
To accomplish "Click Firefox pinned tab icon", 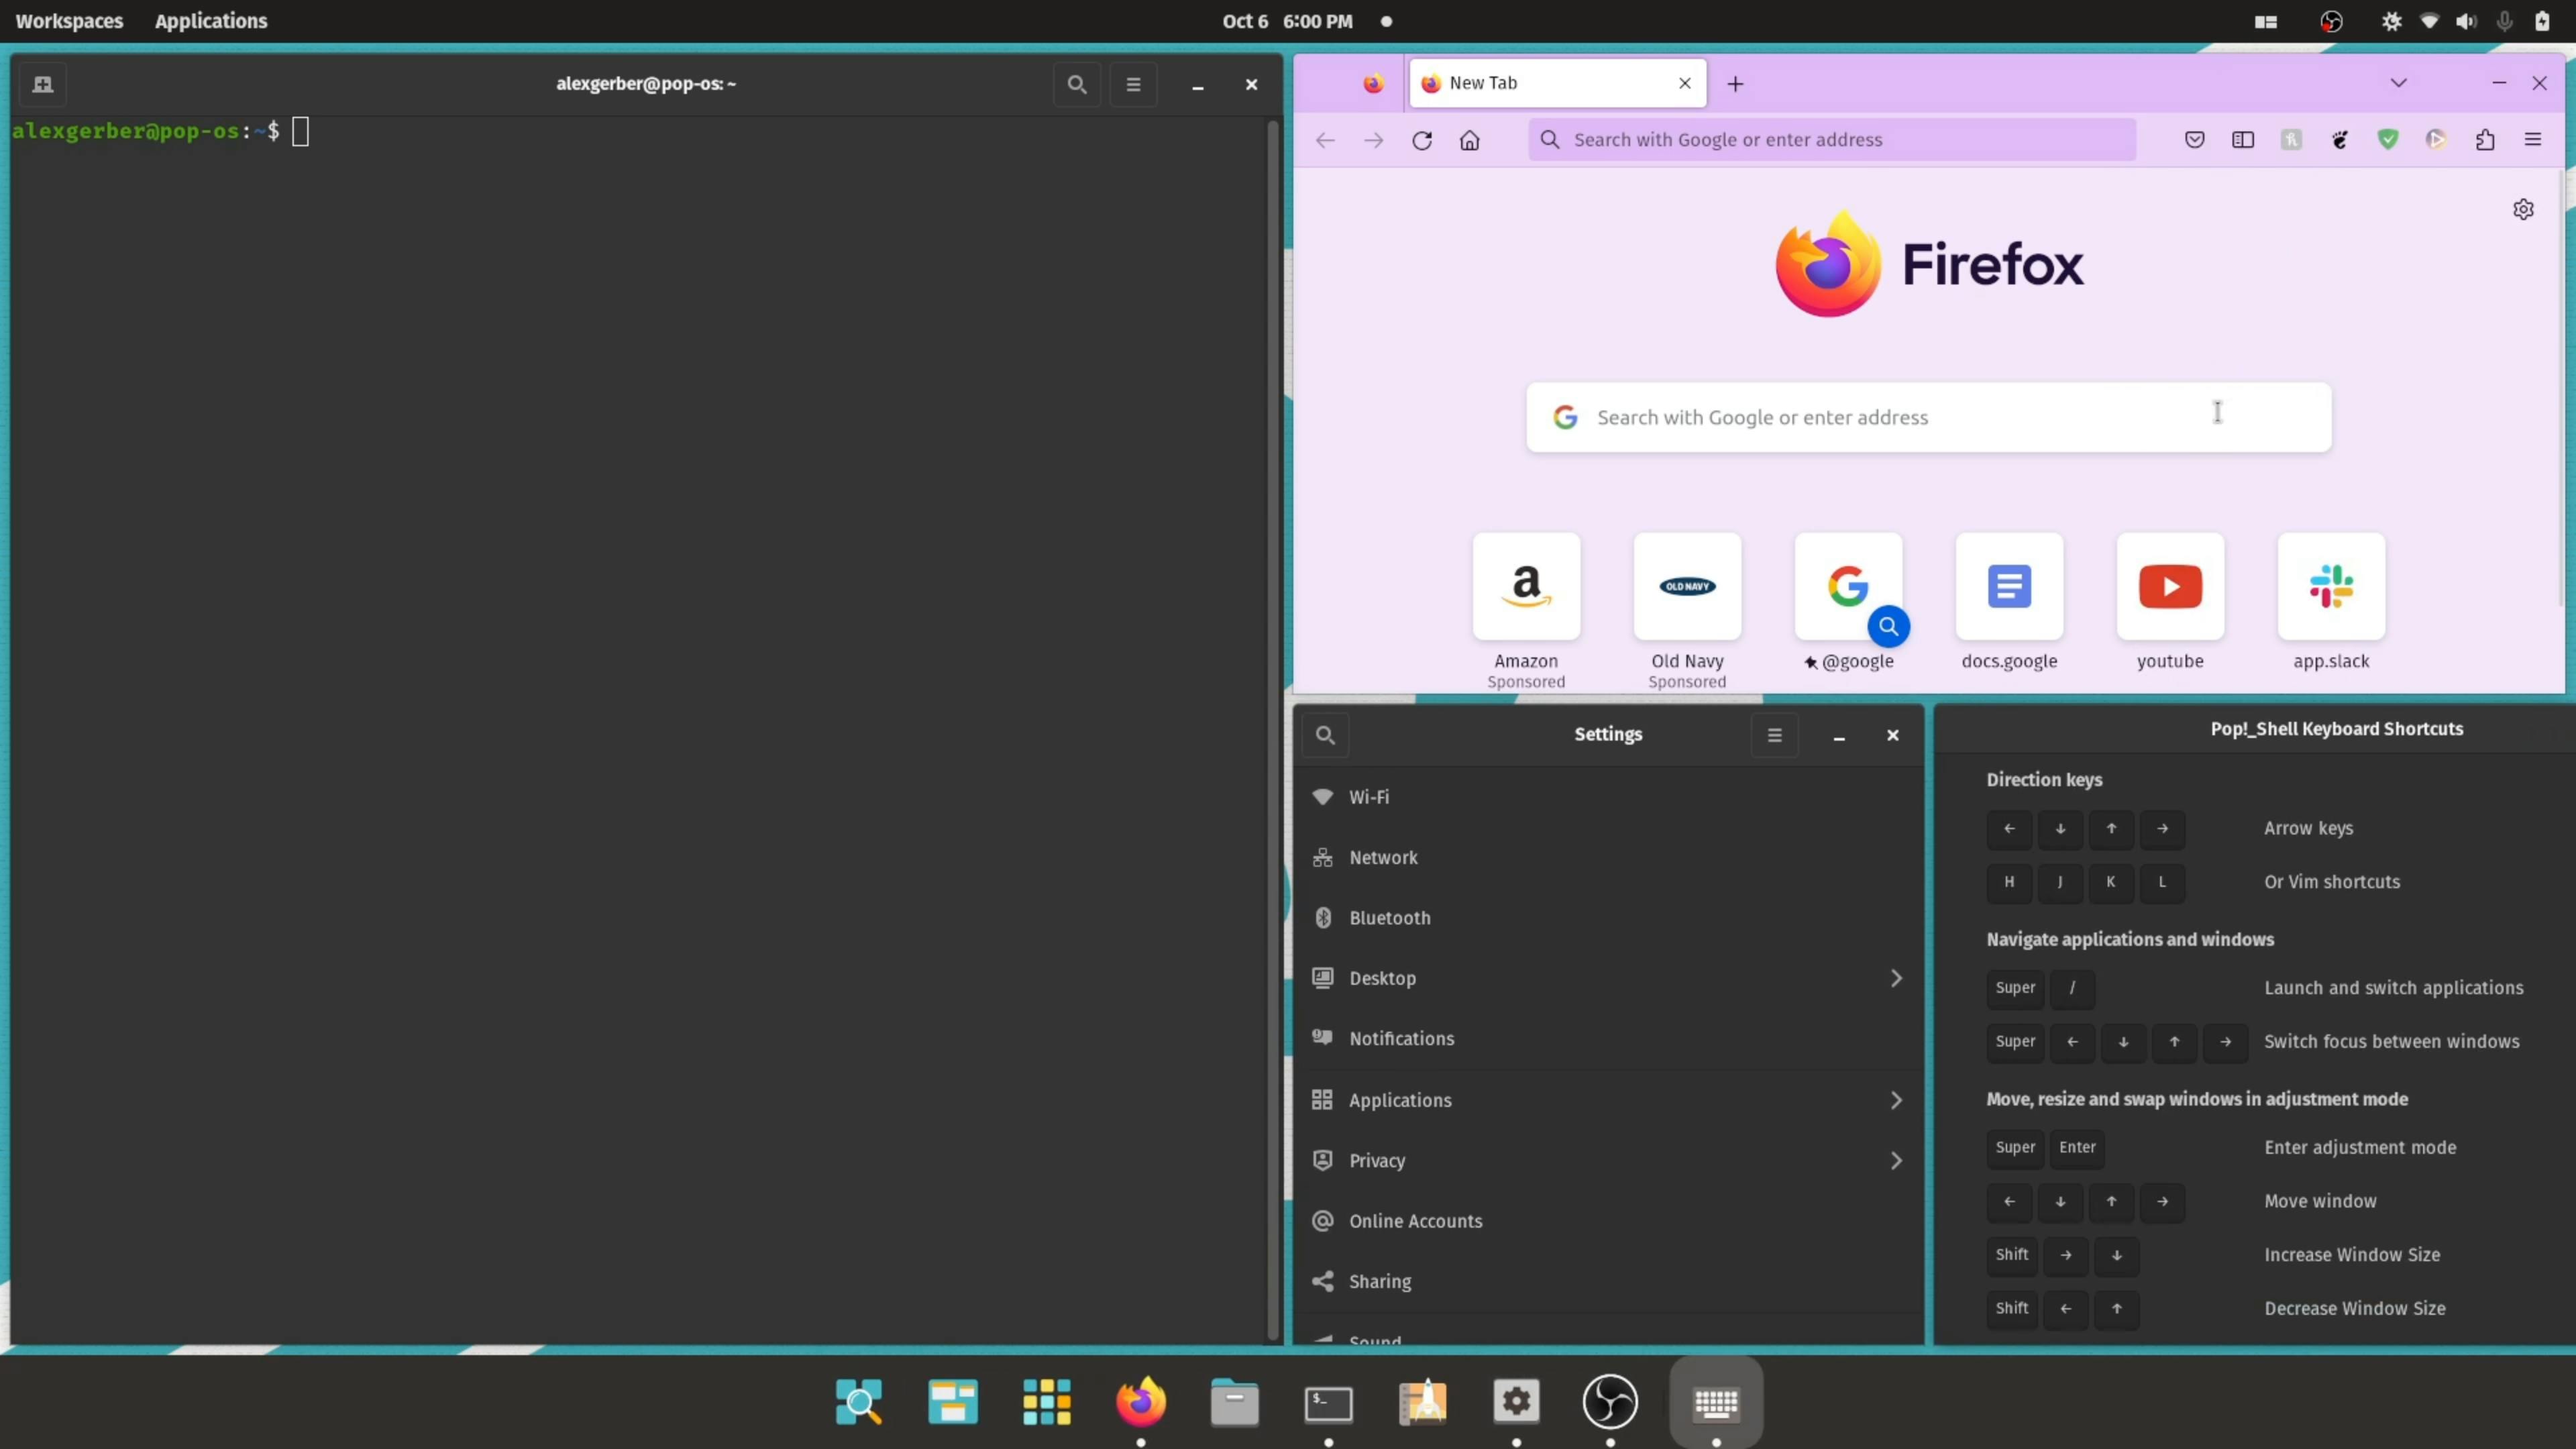I will 1373,83.
